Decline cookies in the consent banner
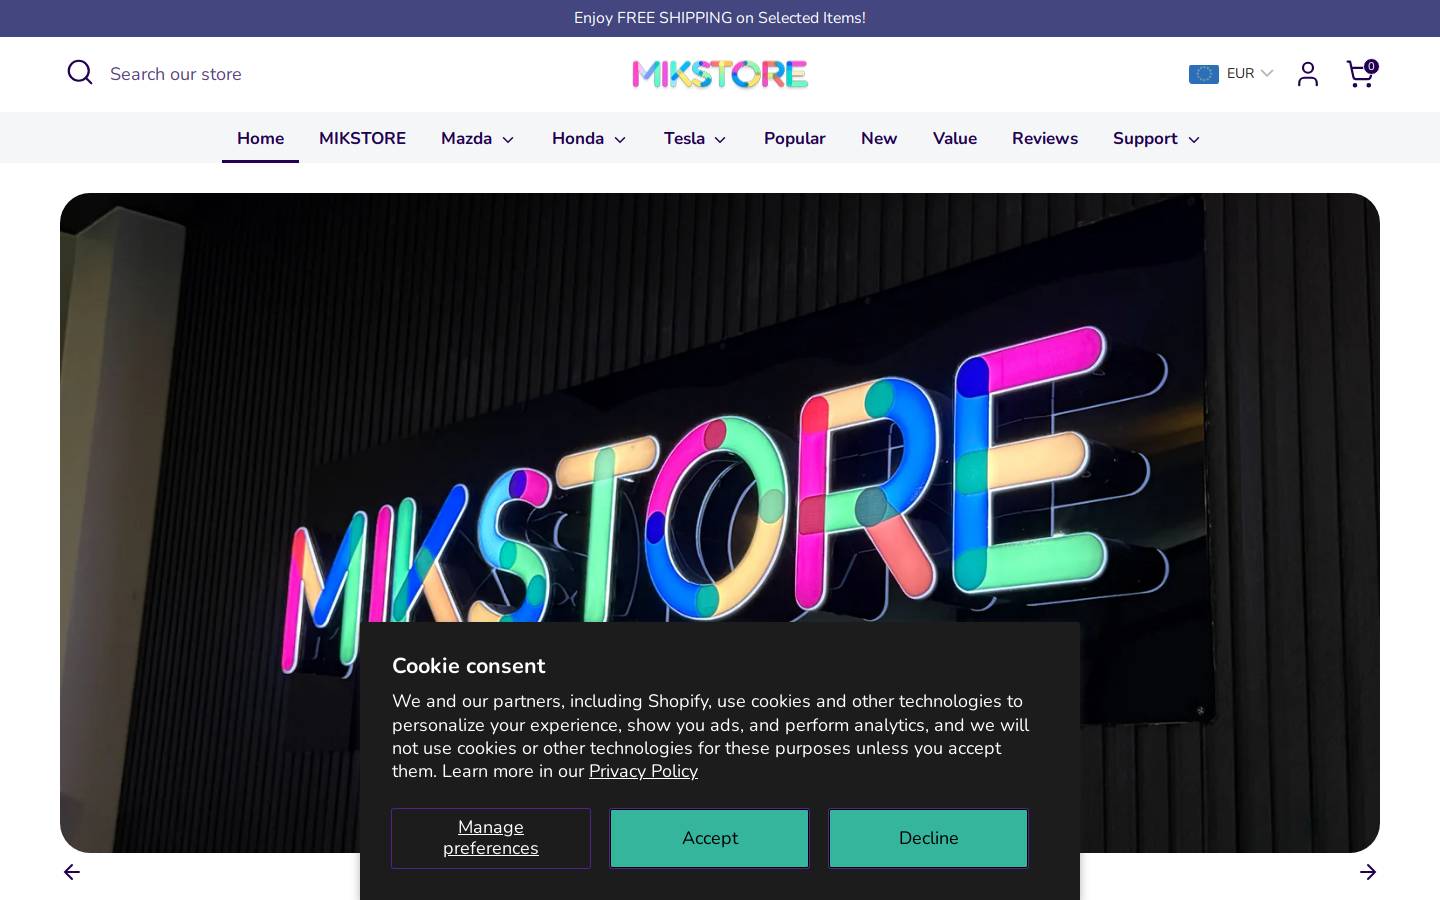The width and height of the screenshot is (1440, 900). pos(928,838)
